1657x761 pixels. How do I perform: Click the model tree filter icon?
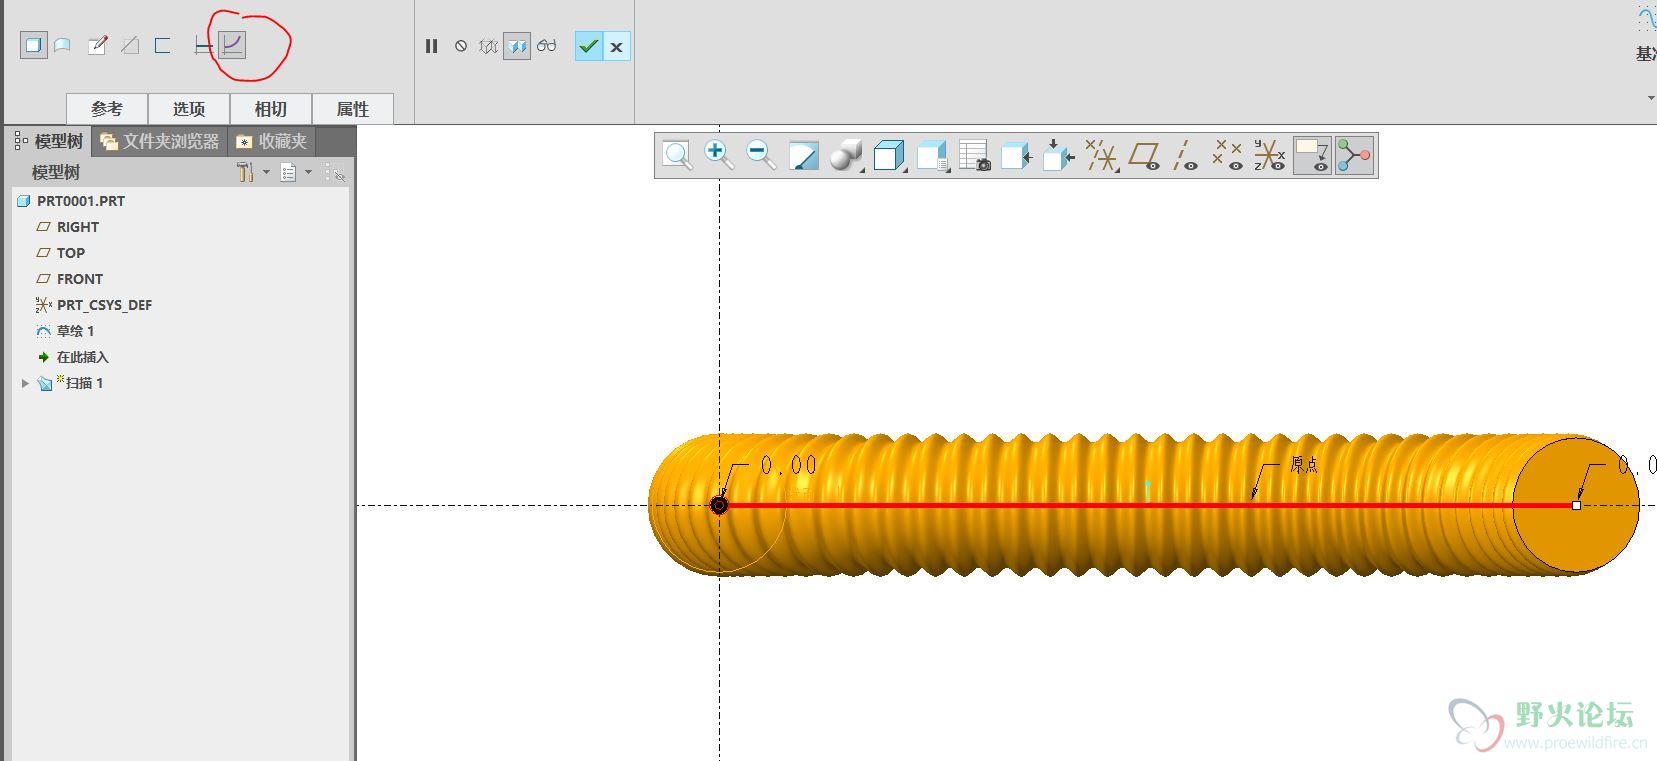[336, 172]
